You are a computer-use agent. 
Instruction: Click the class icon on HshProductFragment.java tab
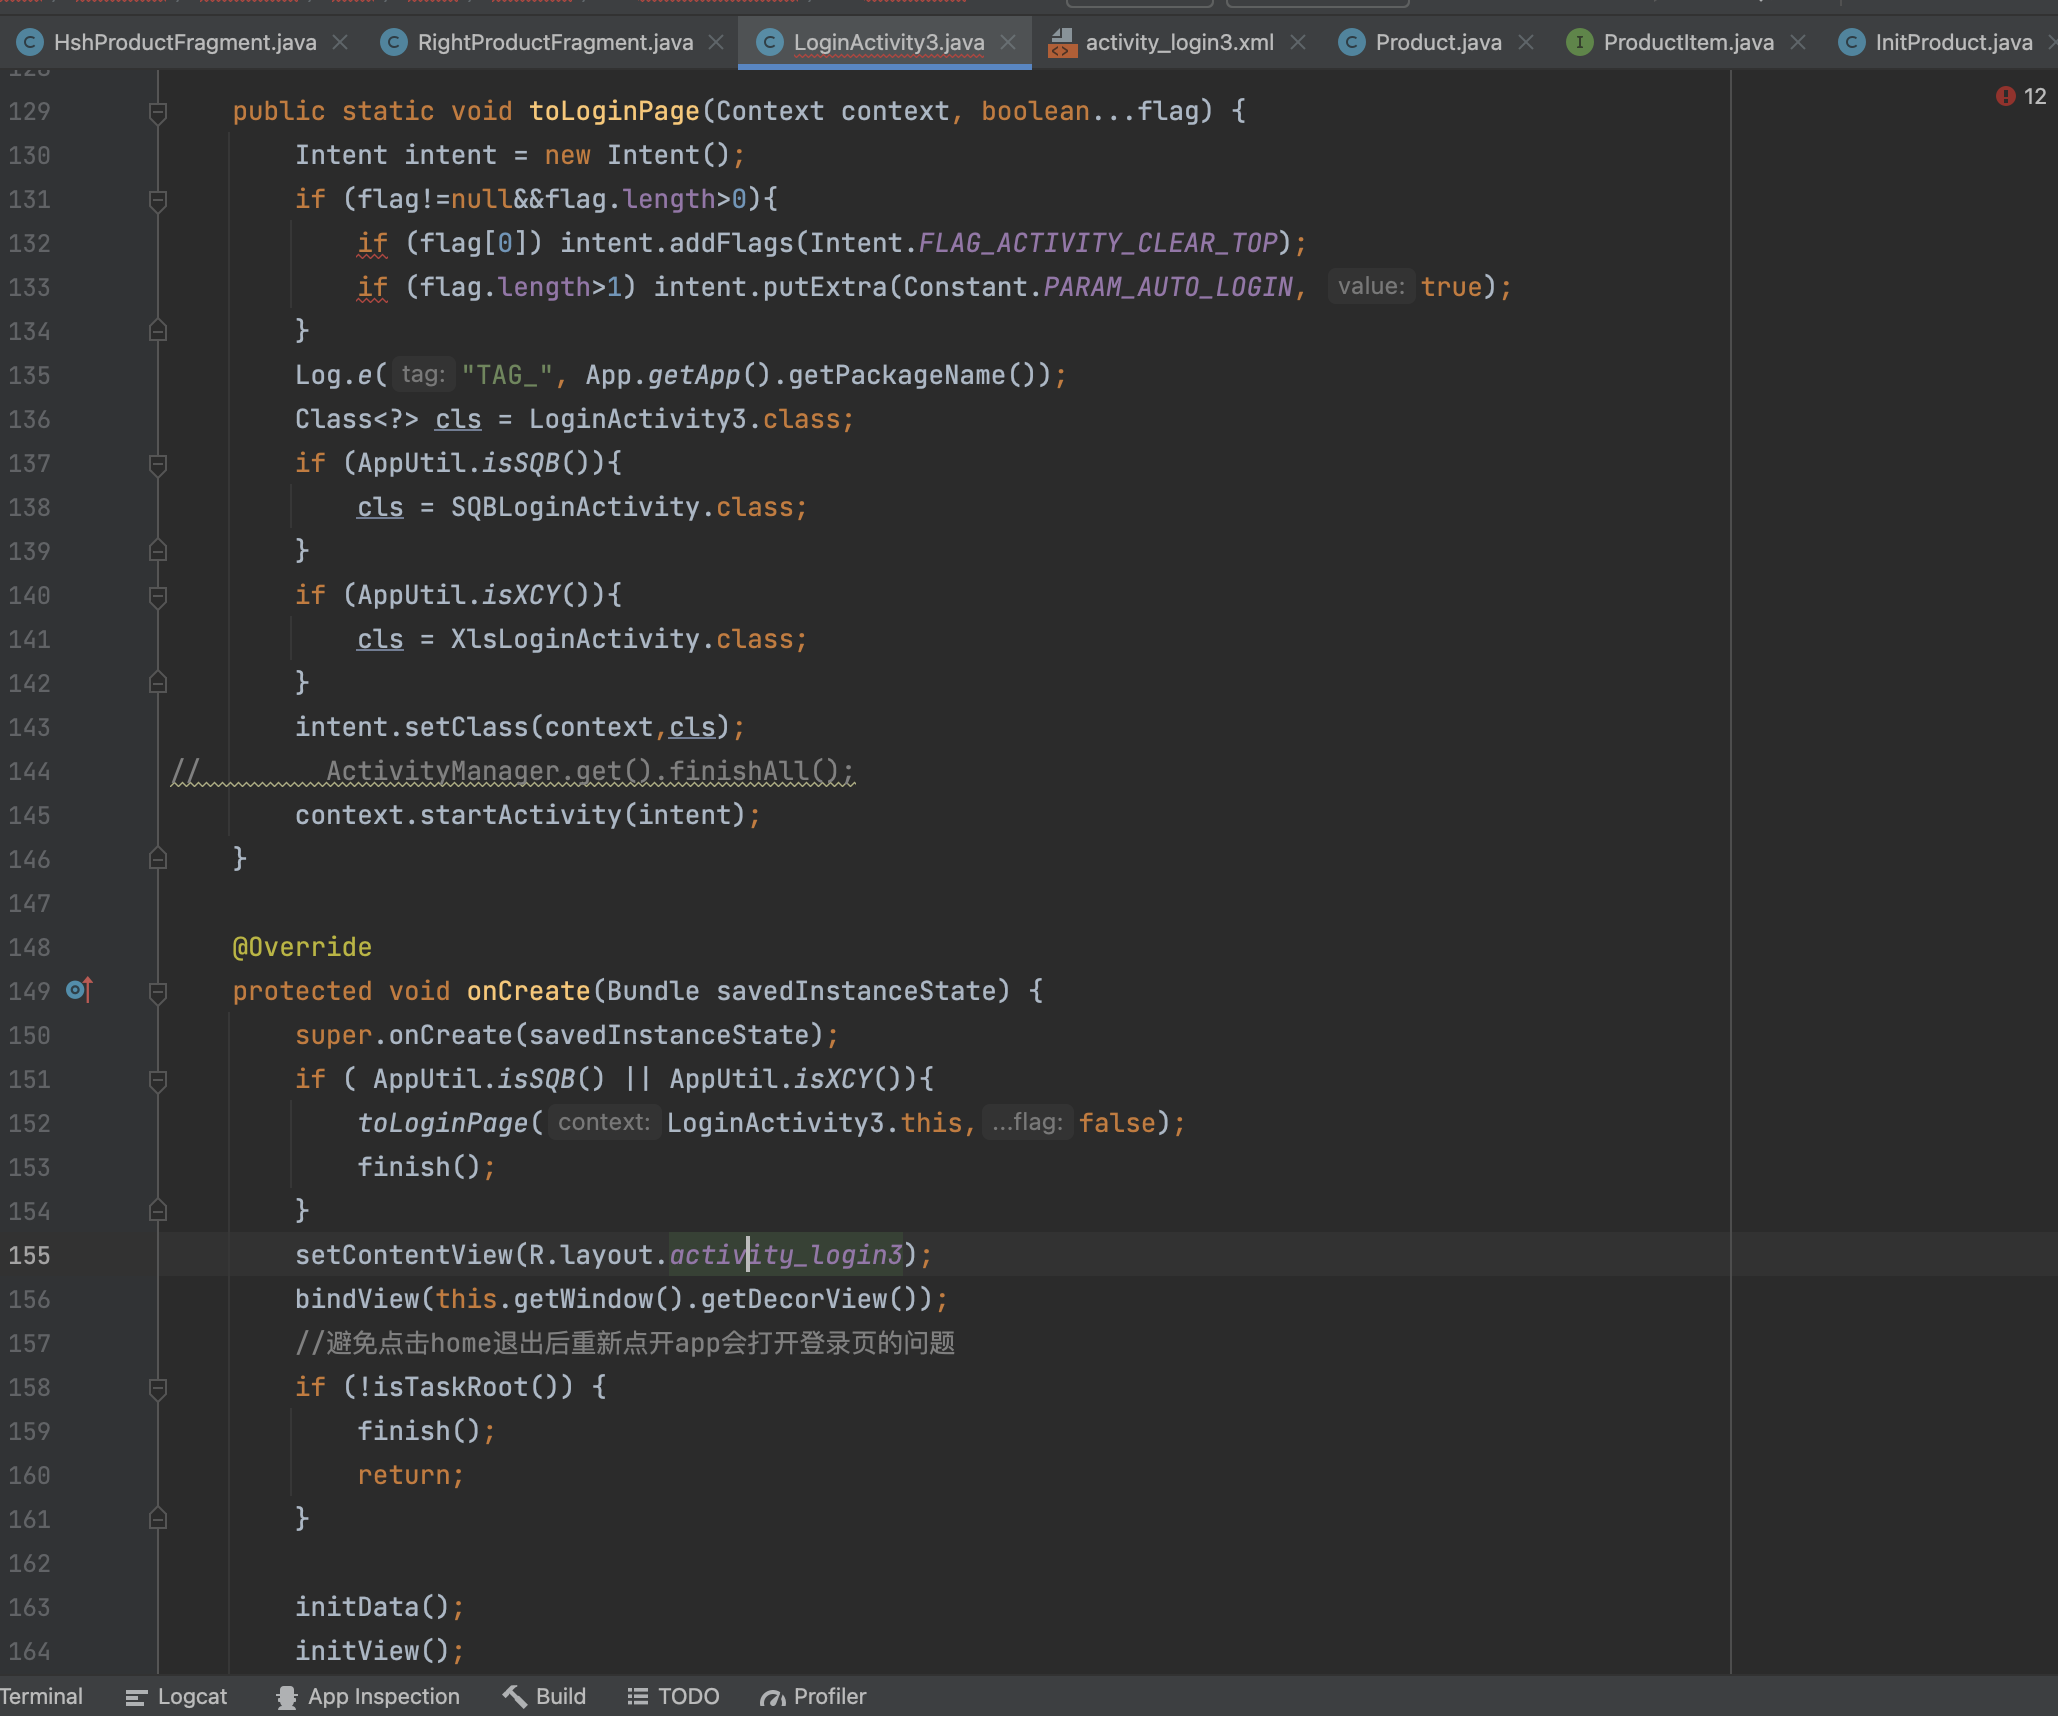click(x=31, y=42)
